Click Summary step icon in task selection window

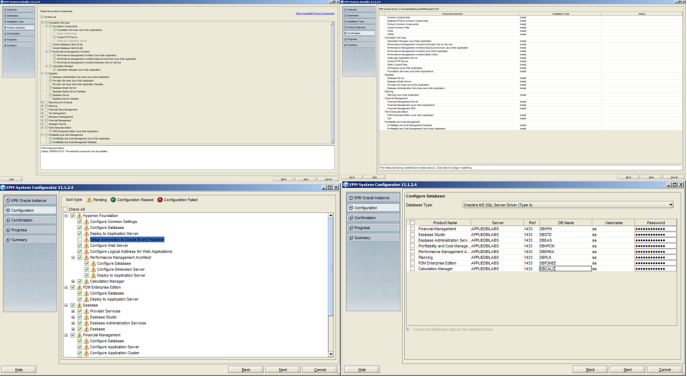(x=7, y=240)
